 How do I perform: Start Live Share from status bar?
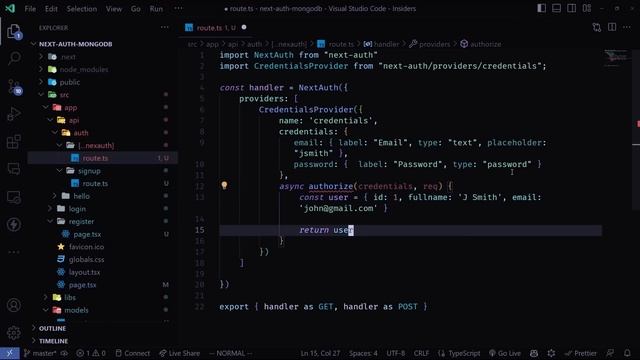click(x=180, y=353)
